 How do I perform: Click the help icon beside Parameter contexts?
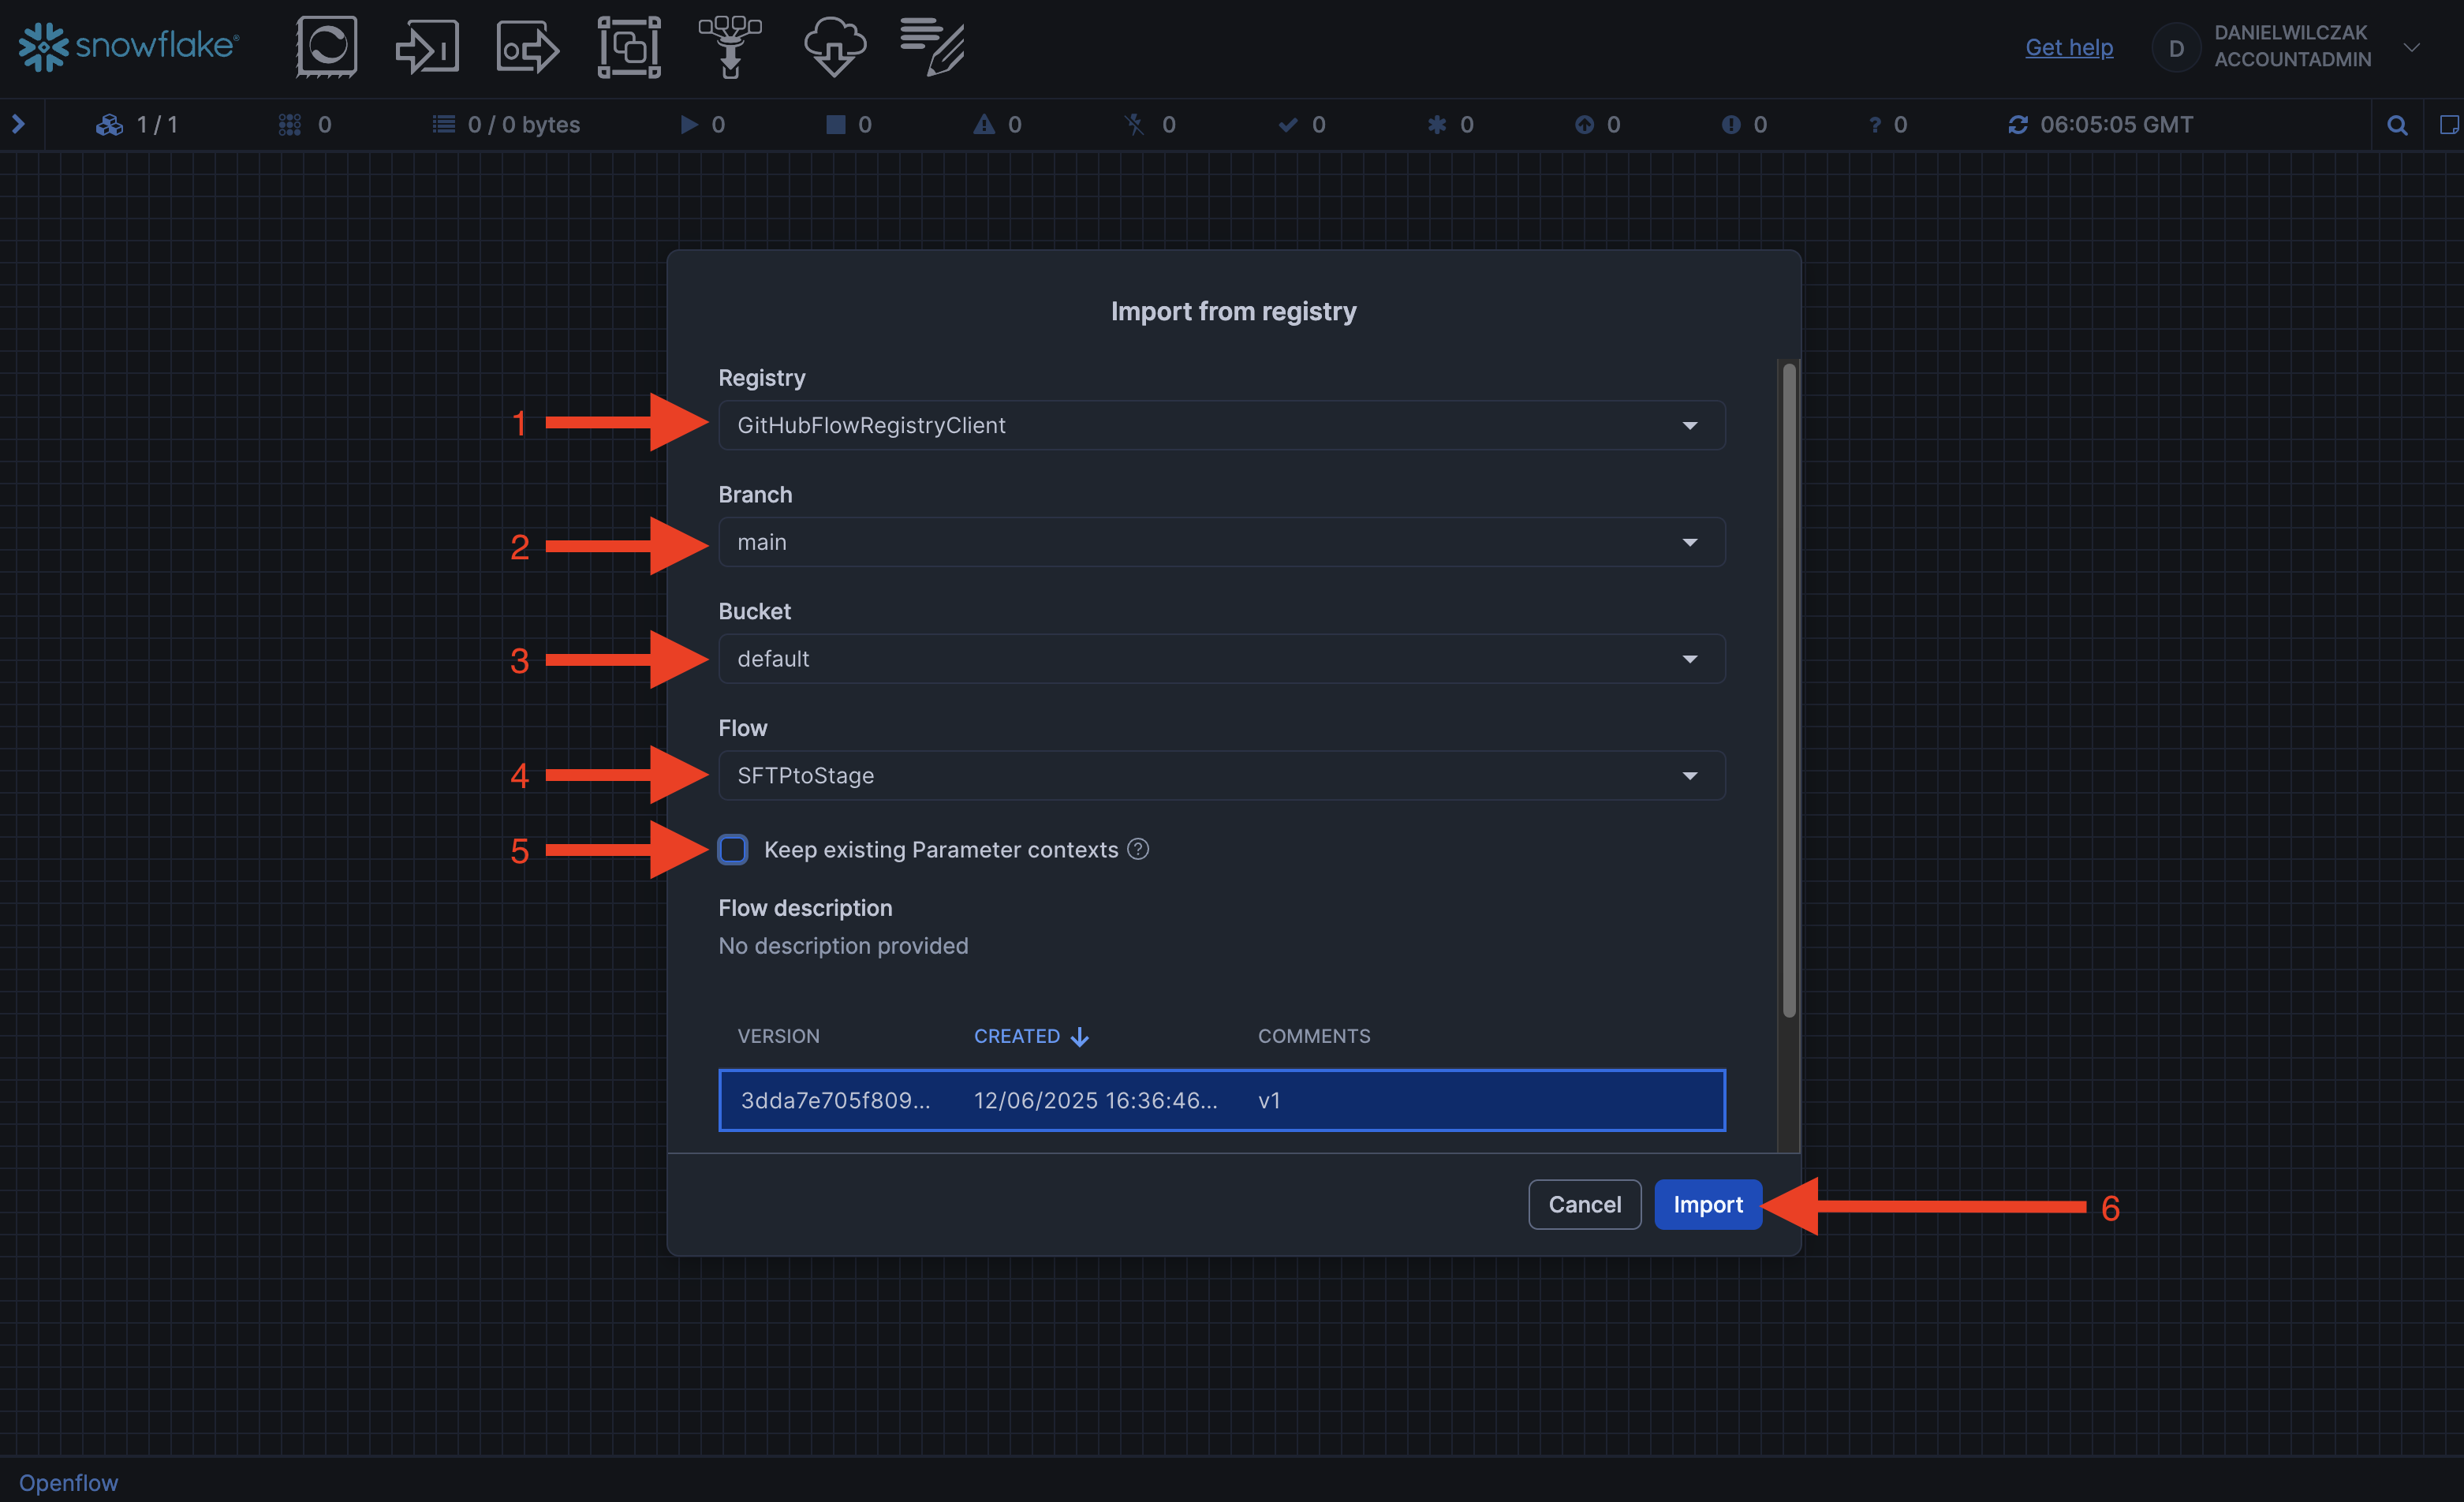coord(1138,849)
